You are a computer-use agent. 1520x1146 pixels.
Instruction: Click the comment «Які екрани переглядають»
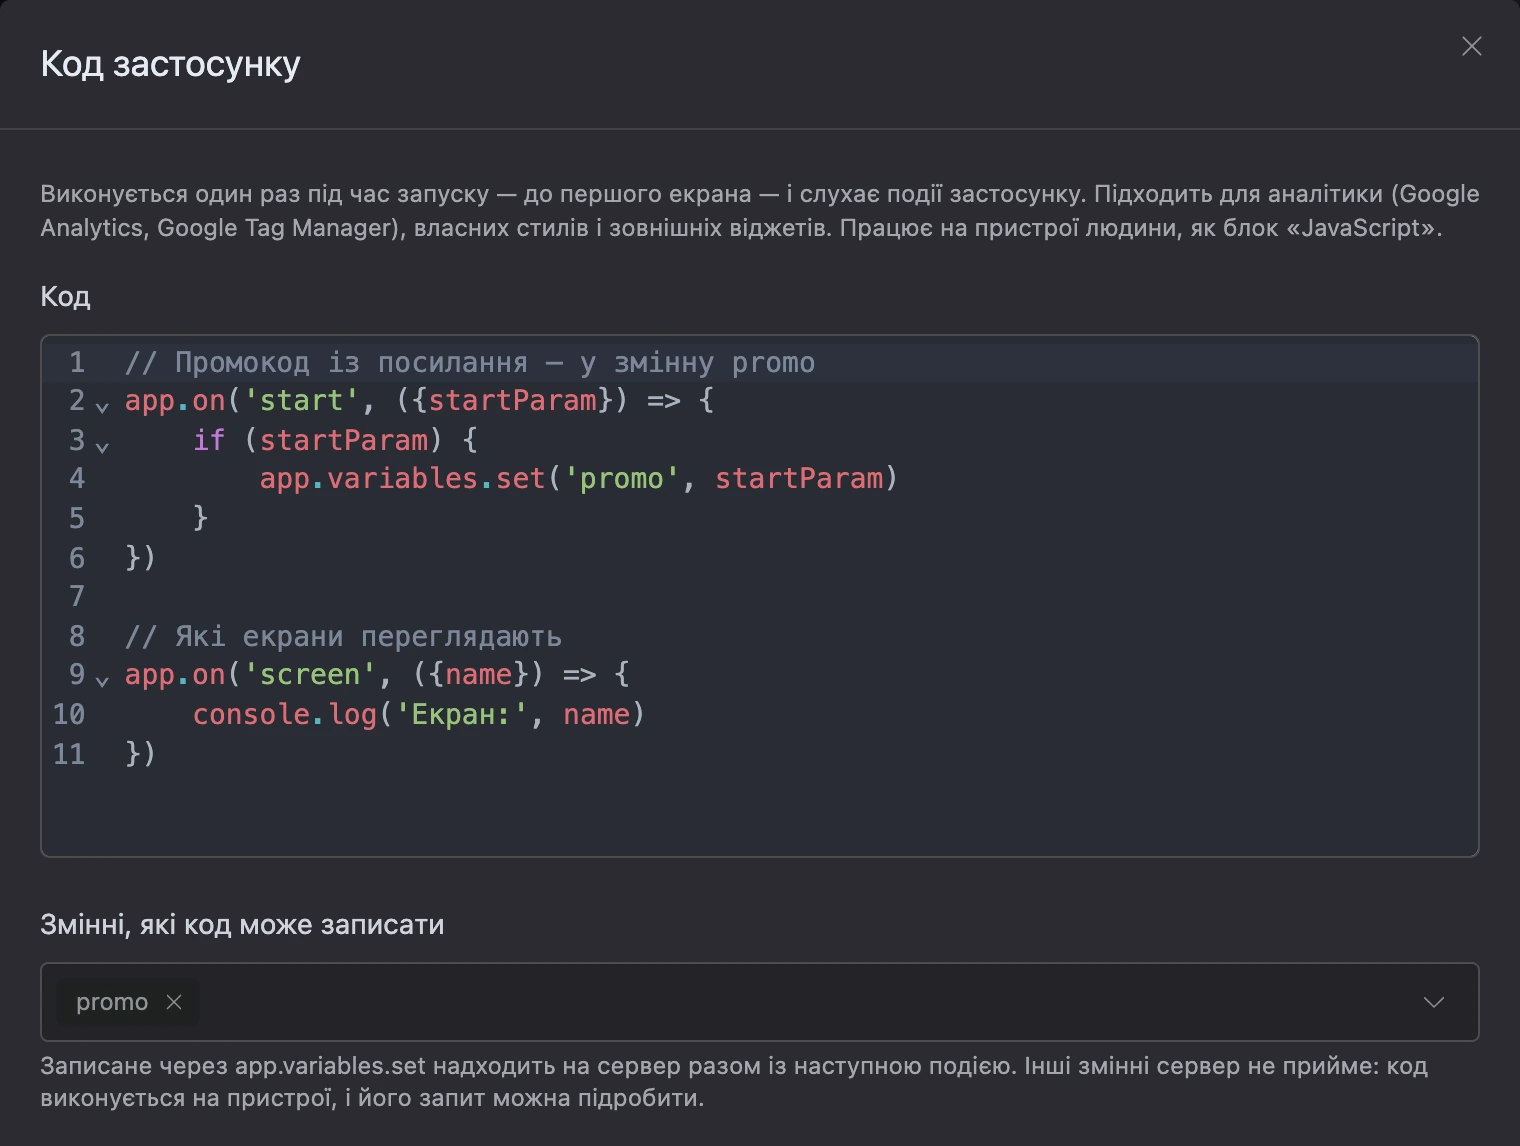(343, 636)
